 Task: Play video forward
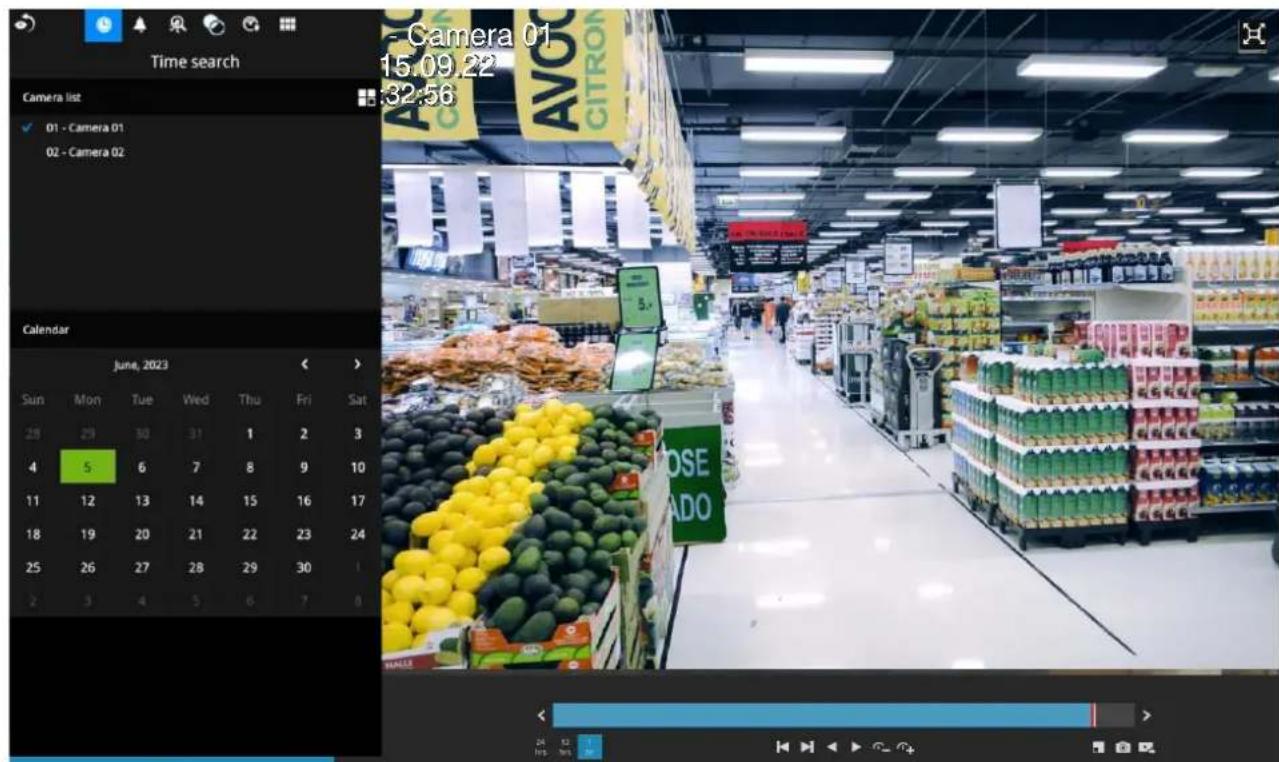856,747
